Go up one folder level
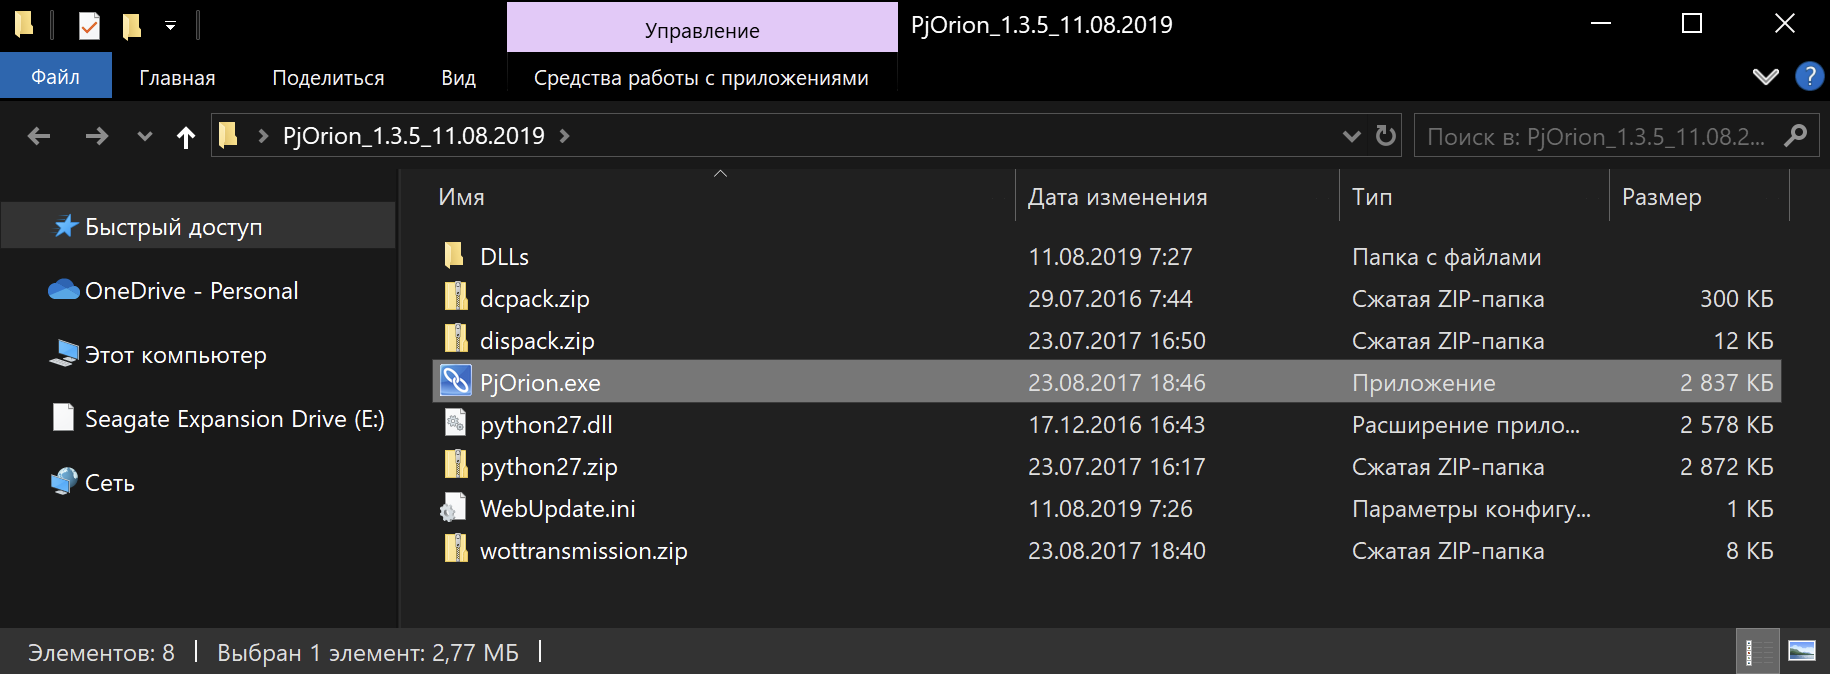This screenshot has height=674, width=1830. coord(186,137)
